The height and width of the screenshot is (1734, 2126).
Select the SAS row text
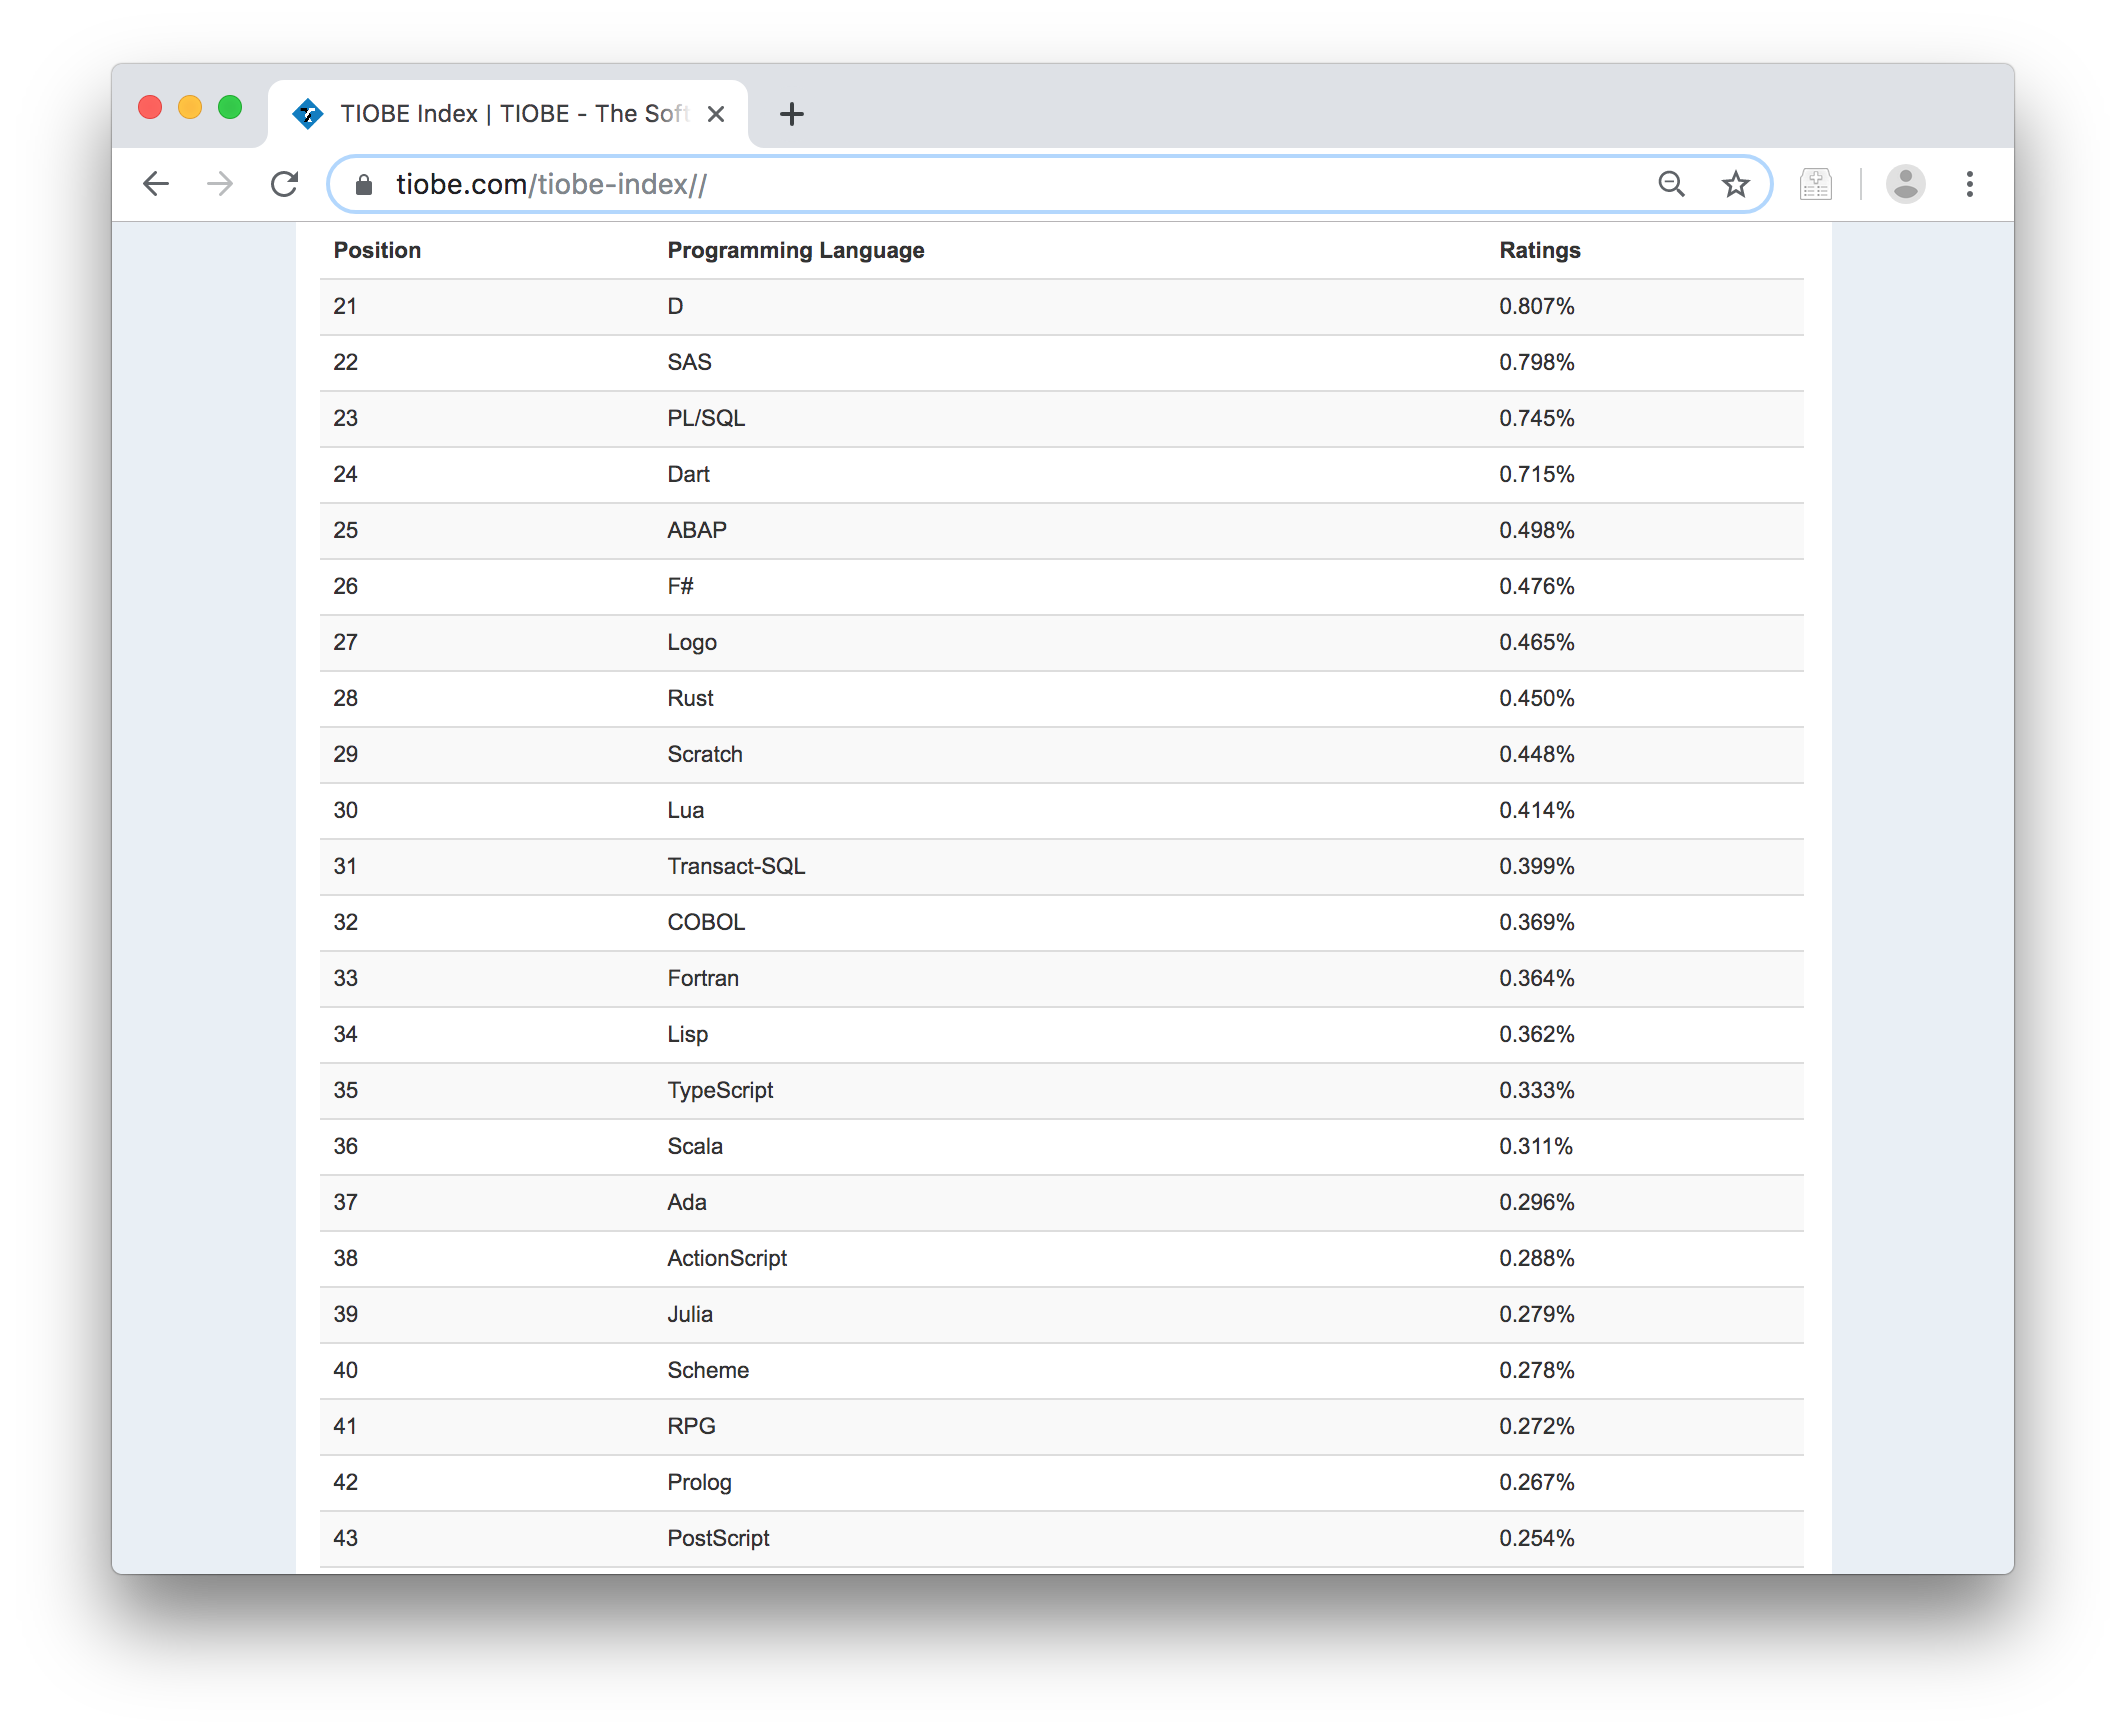[690, 362]
